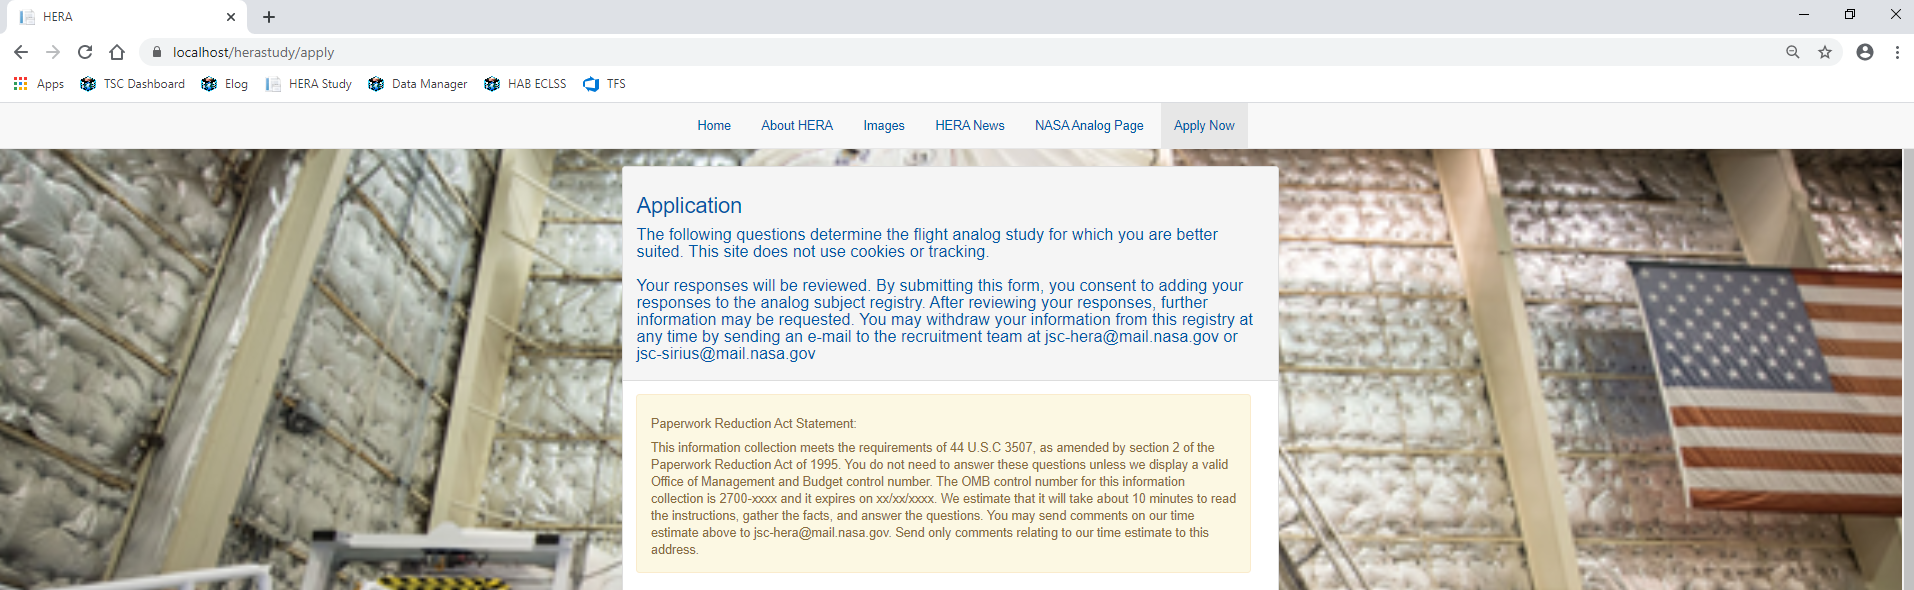Click the jsc-sirius@mail.nasa.gov email text
Viewport: 1914px width, 590px height.
coord(726,354)
